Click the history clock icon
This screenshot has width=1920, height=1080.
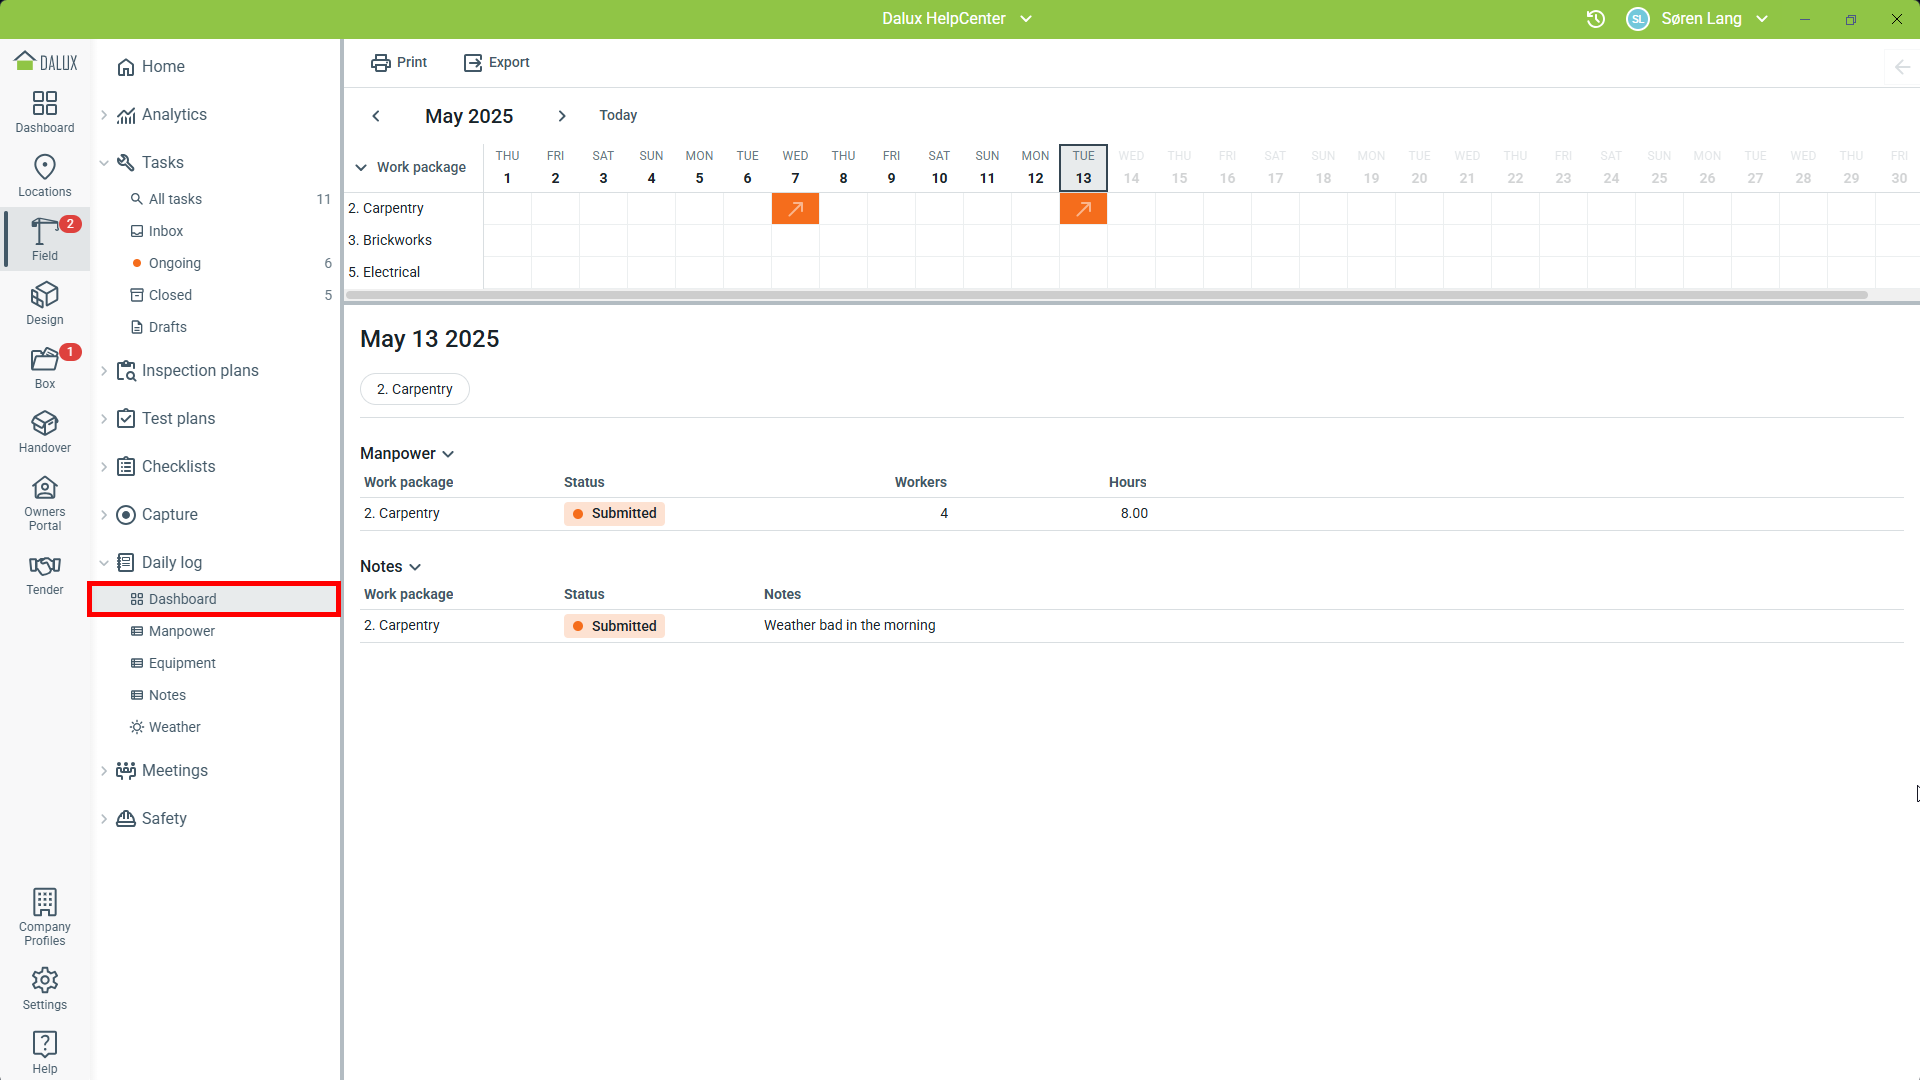point(1596,19)
